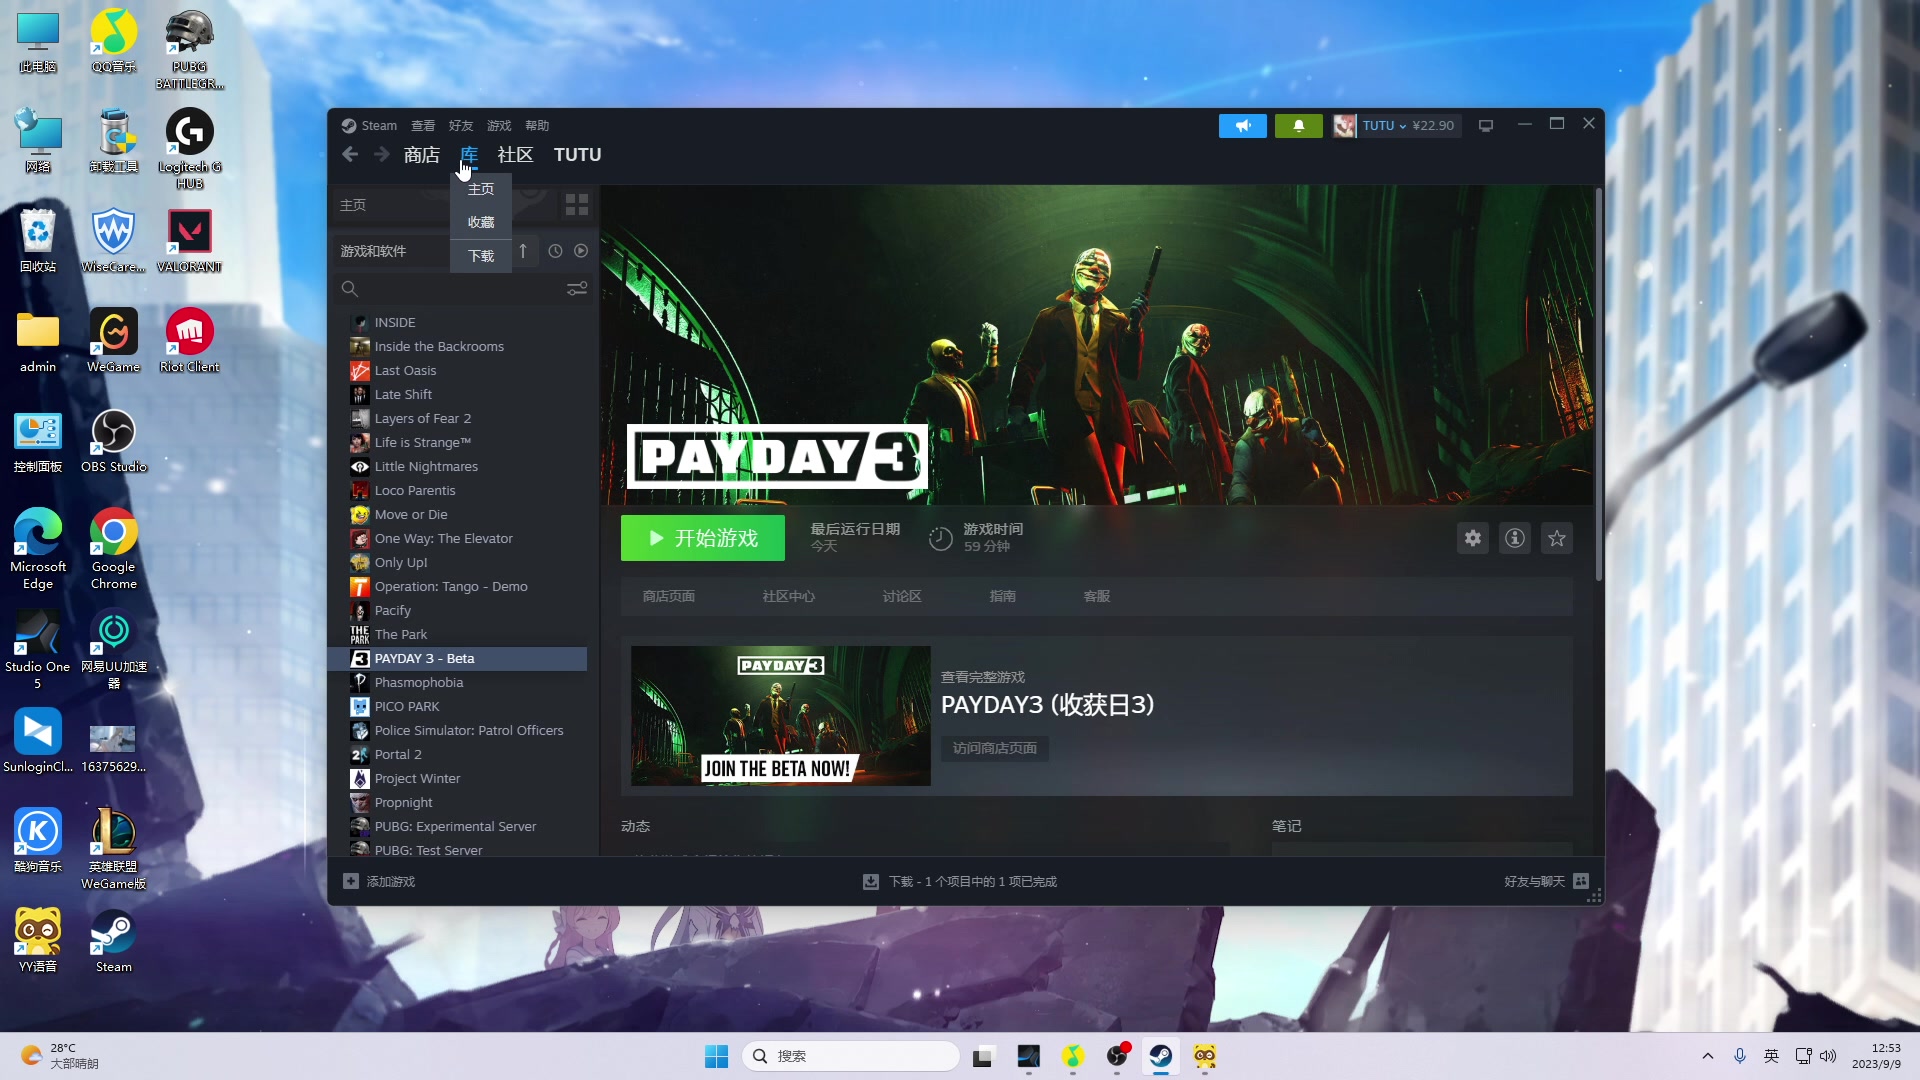Open the 客服 tab
1920x1080 pixels.
click(x=1097, y=596)
